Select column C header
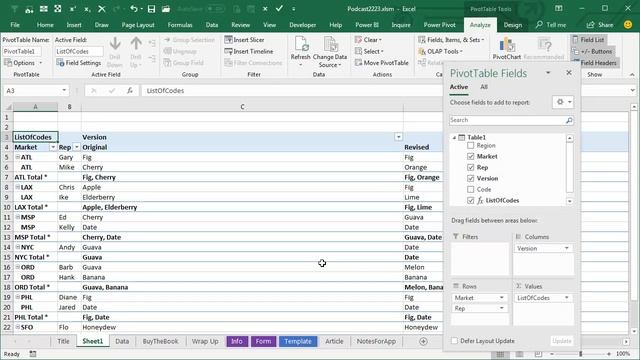This screenshot has height=360, width=640. point(242,107)
